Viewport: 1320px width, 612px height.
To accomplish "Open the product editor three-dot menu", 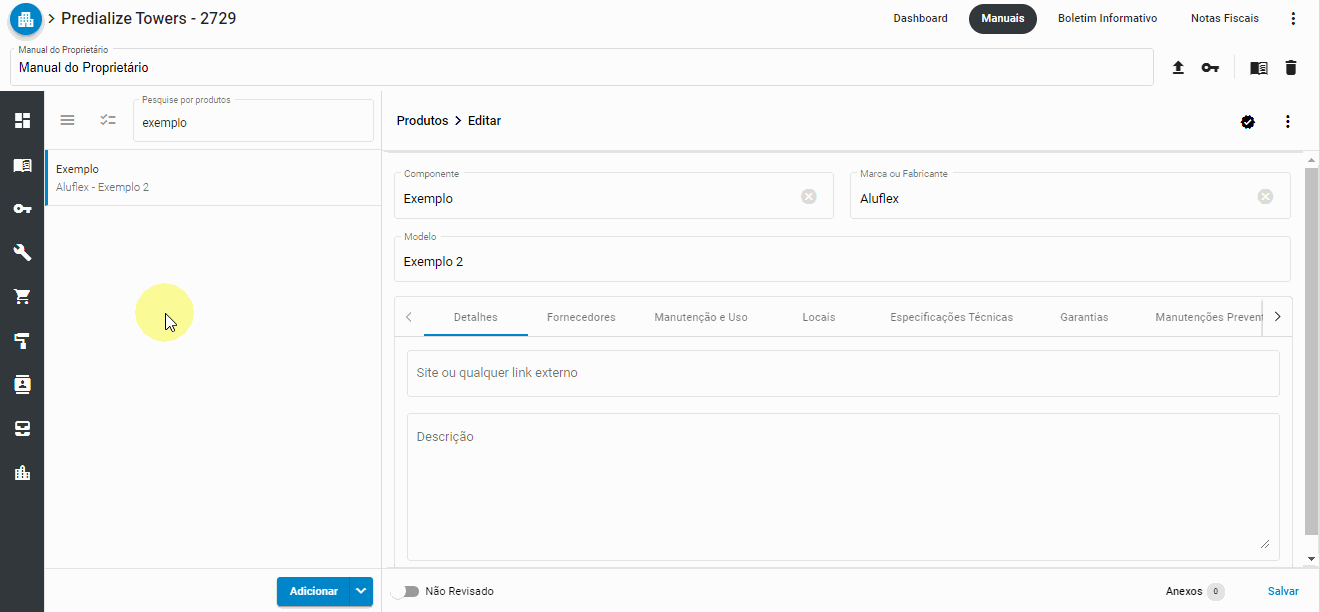I will [1287, 122].
